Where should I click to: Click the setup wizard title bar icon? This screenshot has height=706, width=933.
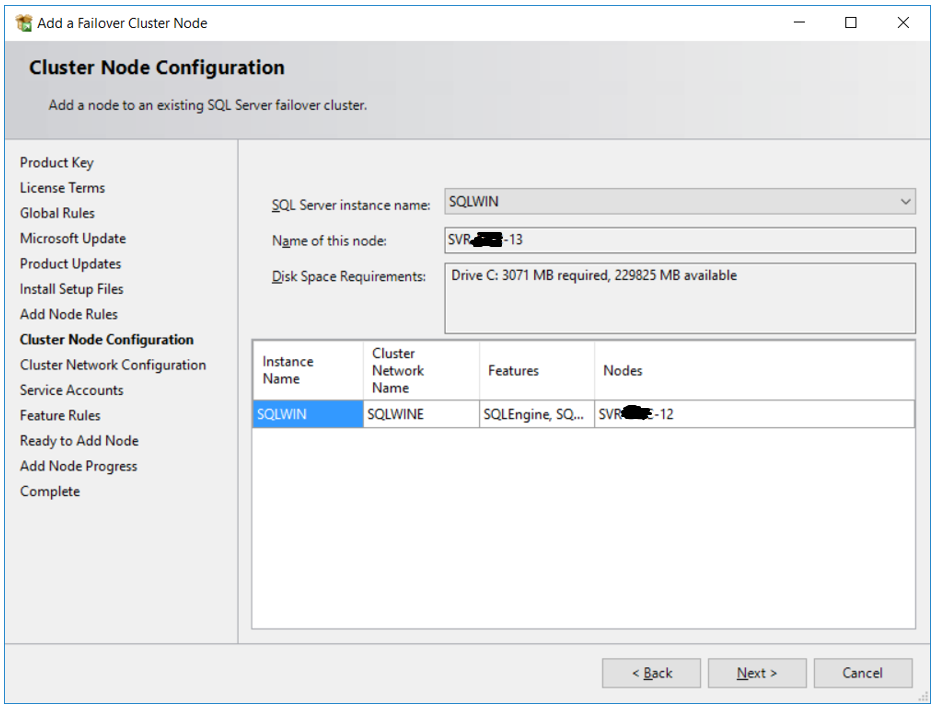click(24, 23)
